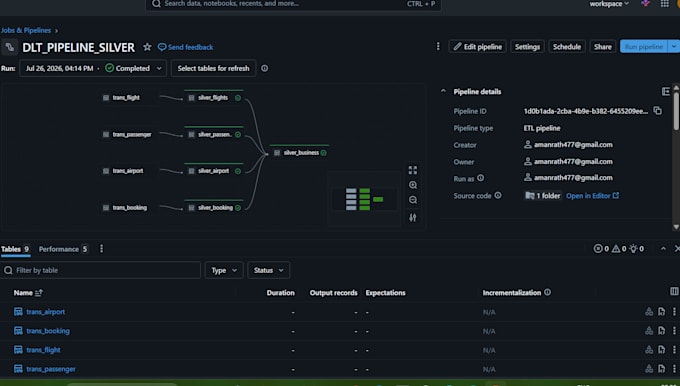Click the info icon beside Run as
The width and height of the screenshot is (680, 386).
point(481,178)
